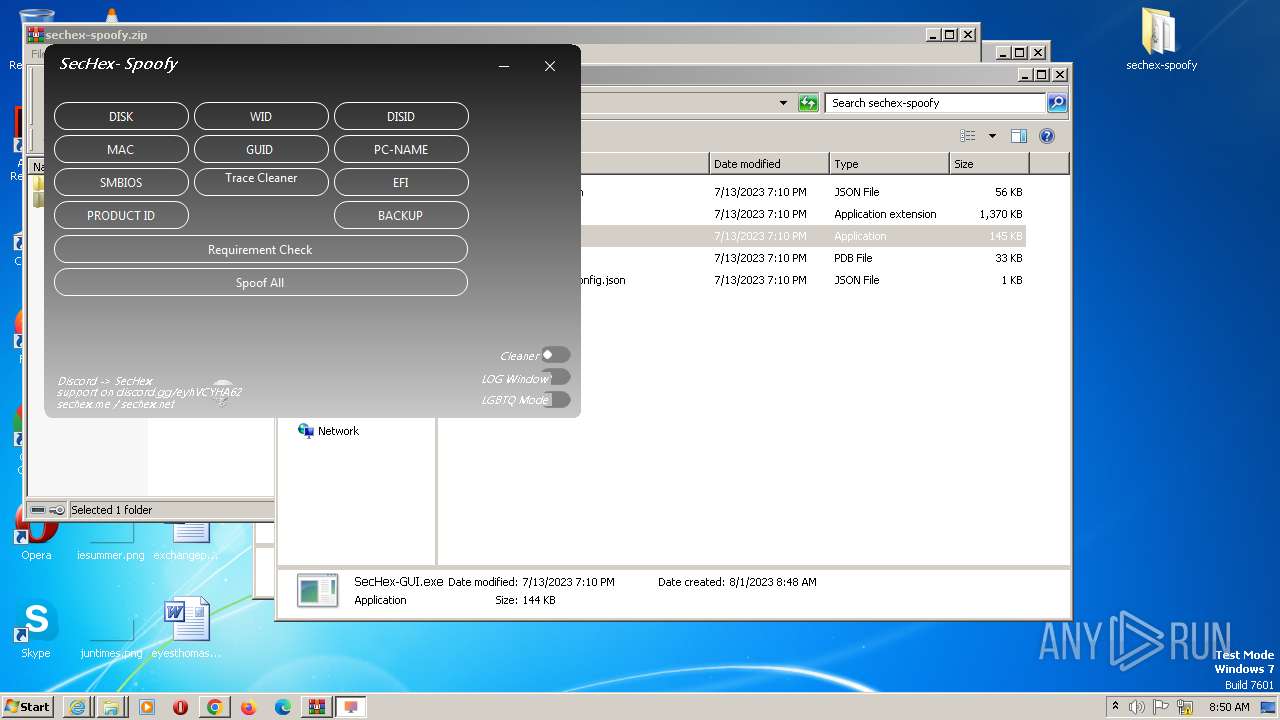Viewport: 1280px width, 720px height.
Task: Click the DISID button
Action: coord(401,116)
